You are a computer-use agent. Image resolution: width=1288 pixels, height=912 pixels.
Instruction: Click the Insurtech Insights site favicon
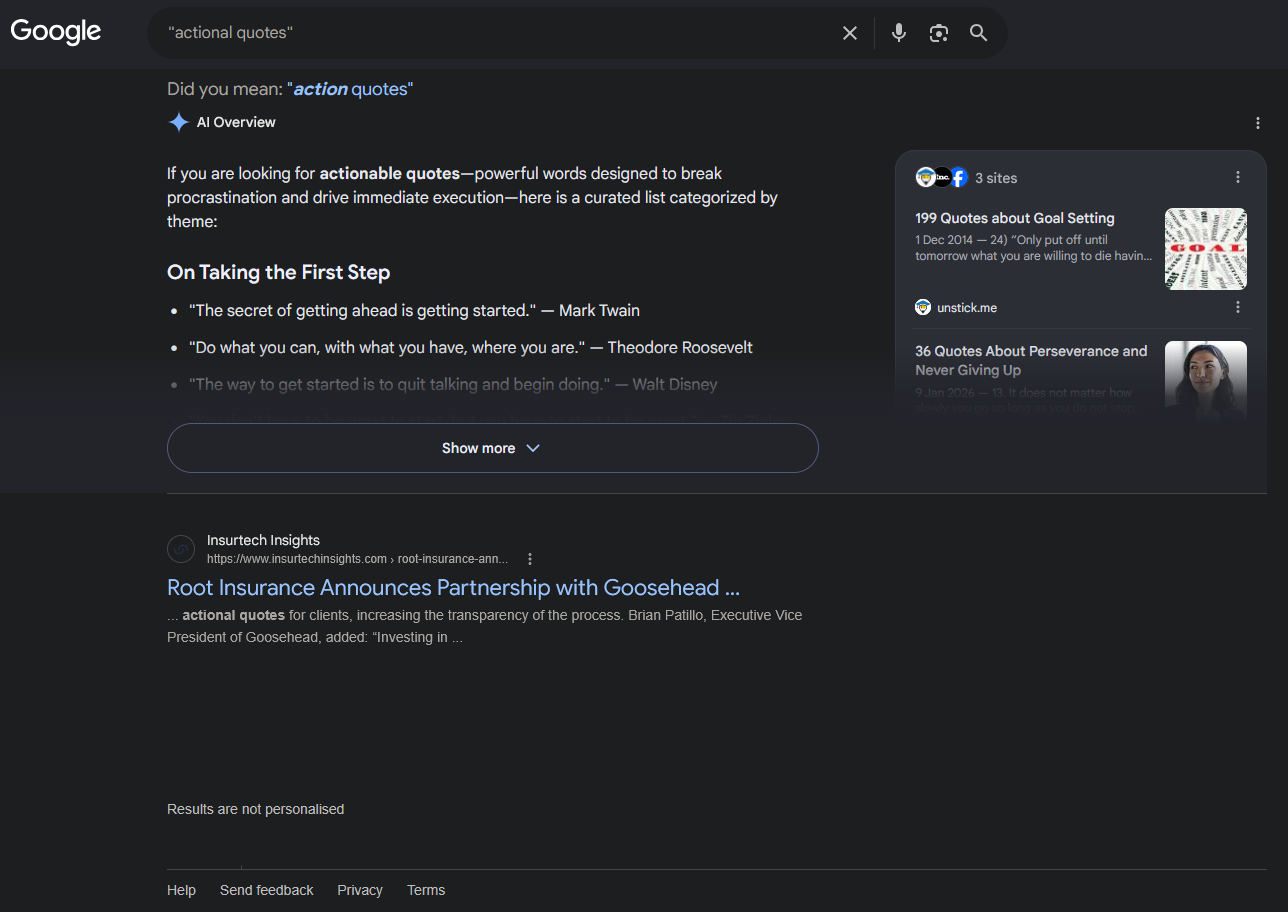tap(181, 549)
